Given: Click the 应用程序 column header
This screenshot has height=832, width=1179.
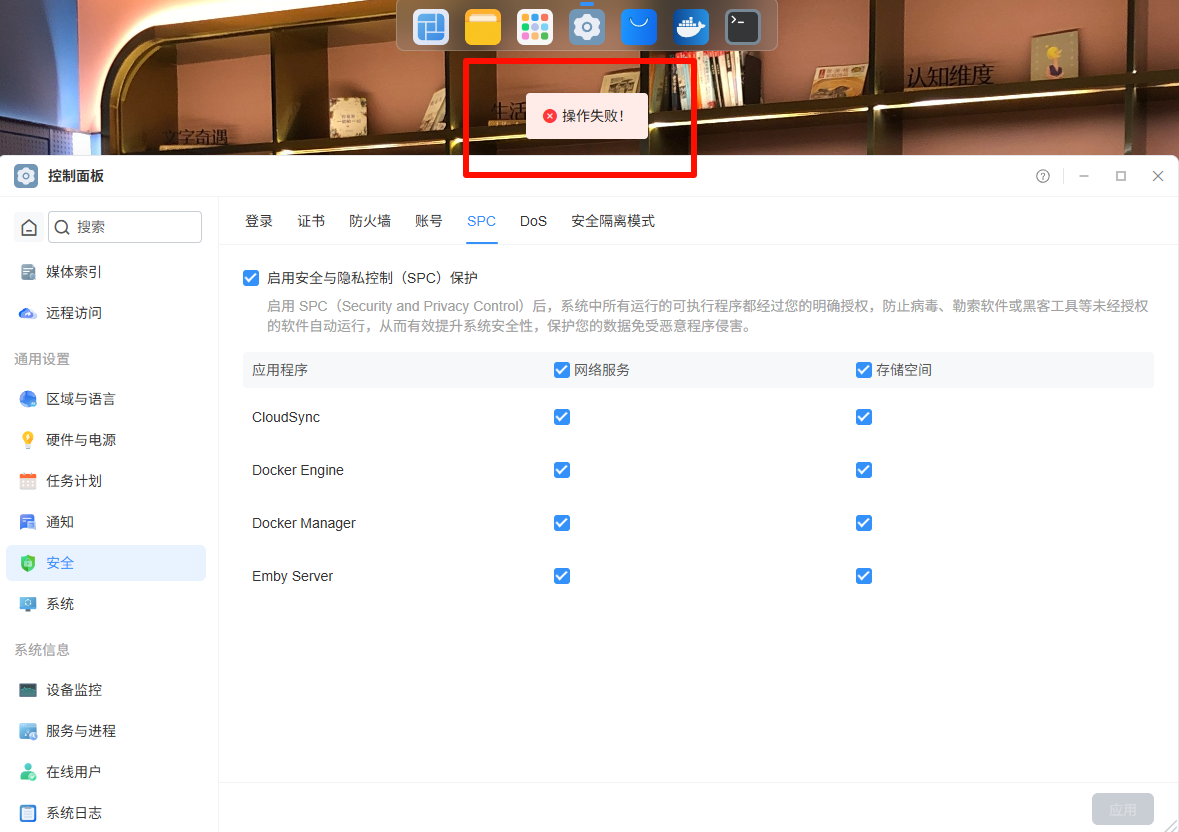Looking at the screenshot, I should [280, 370].
